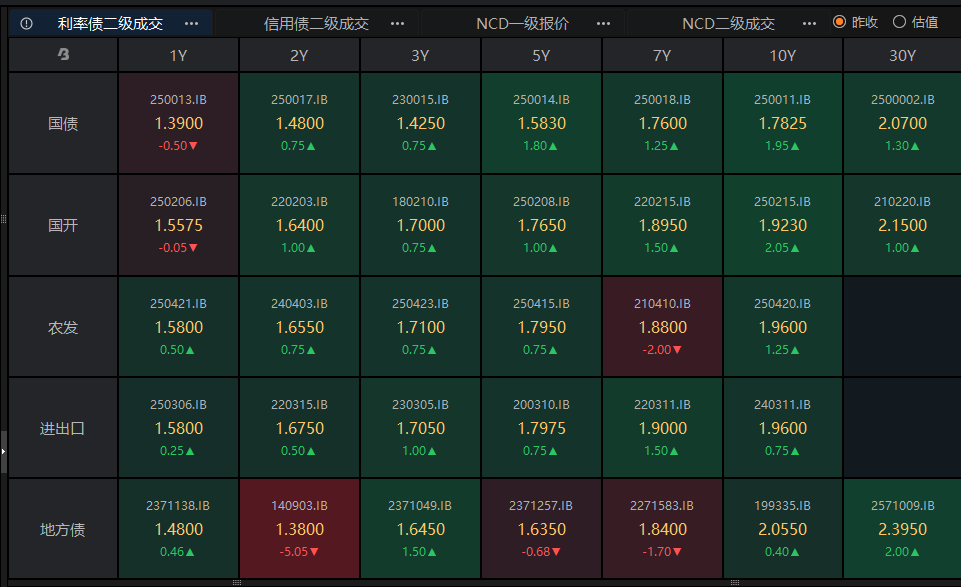Click the splitter handle below the 1Y column
Image resolution: width=961 pixels, height=587 pixels.
point(238,581)
